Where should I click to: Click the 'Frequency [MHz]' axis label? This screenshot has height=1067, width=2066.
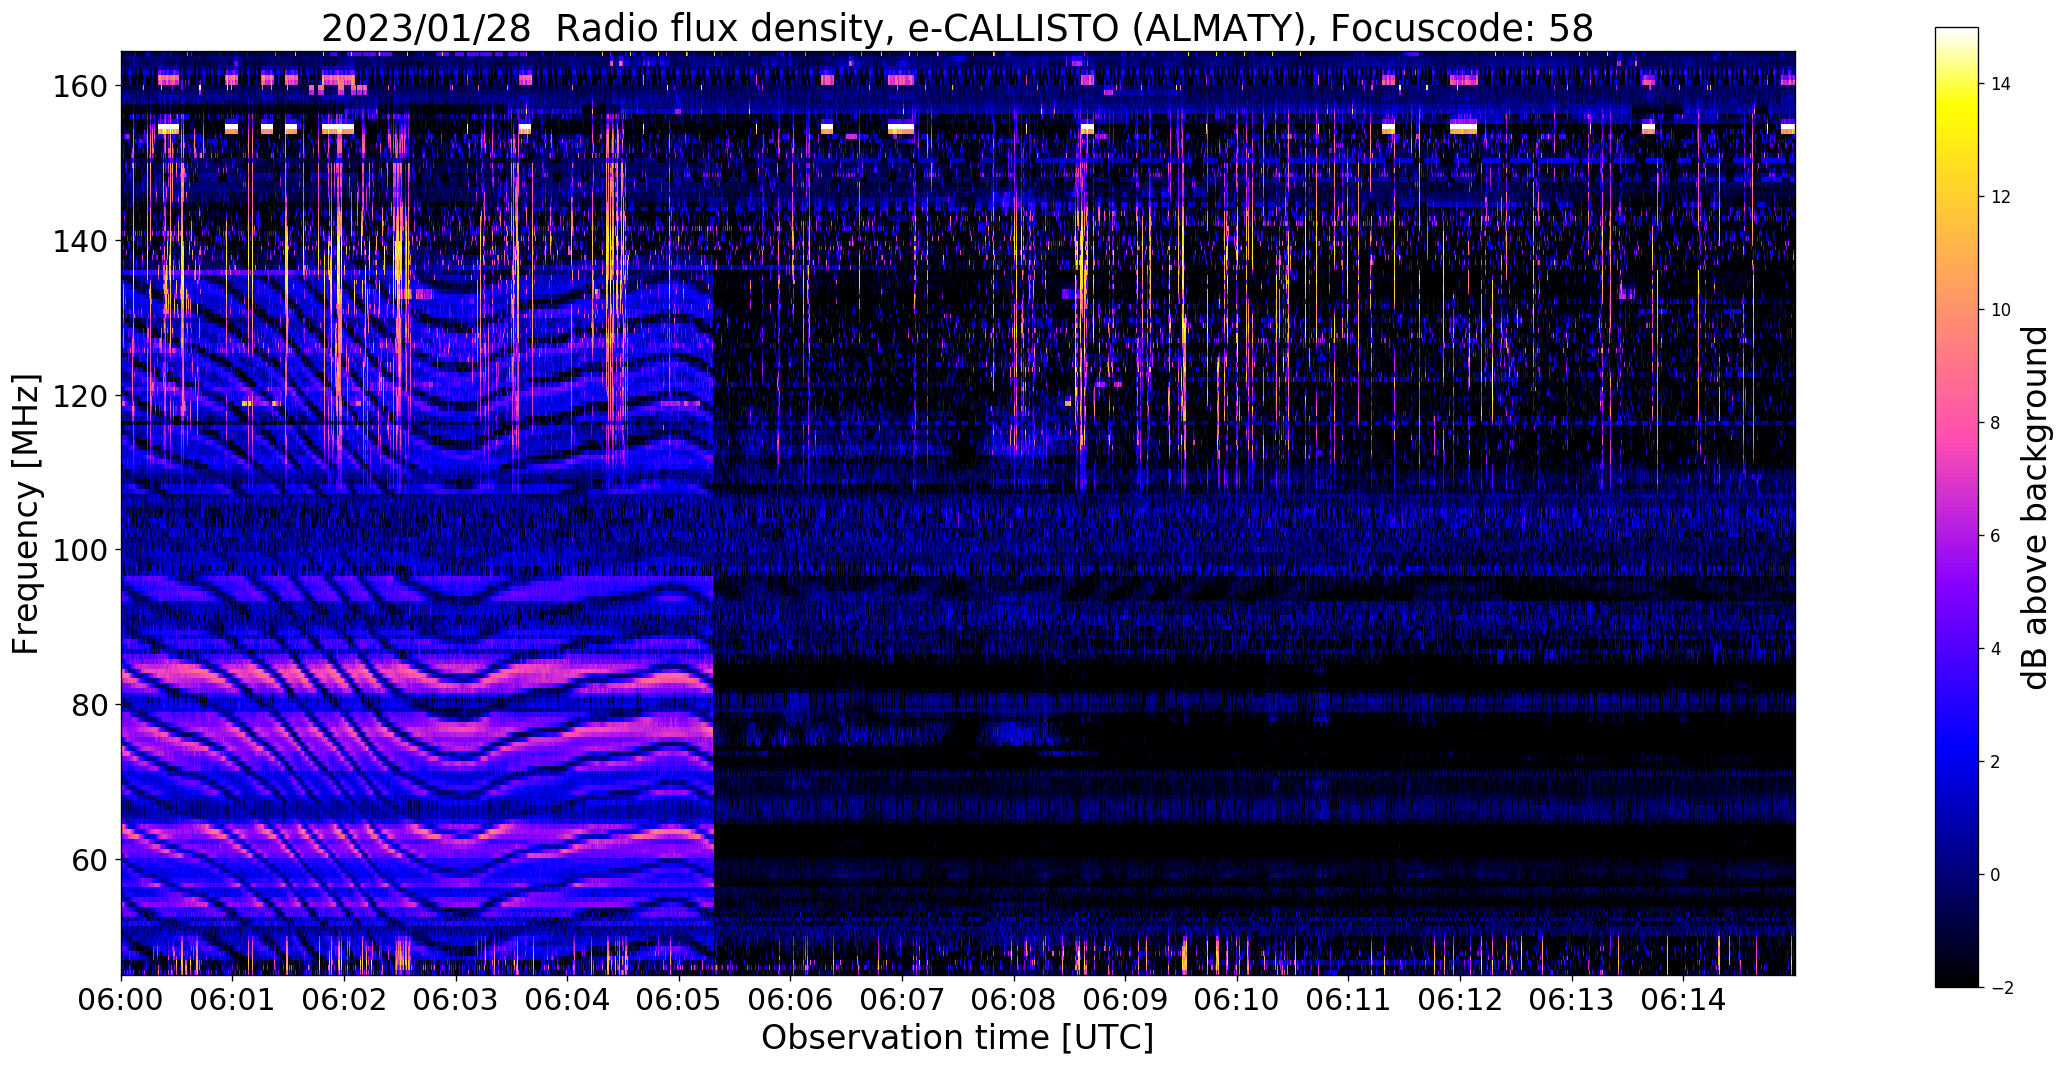tap(26, 514)
